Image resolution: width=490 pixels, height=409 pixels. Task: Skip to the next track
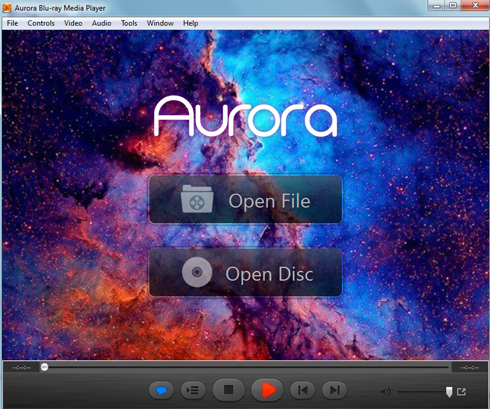coord(334,390)
